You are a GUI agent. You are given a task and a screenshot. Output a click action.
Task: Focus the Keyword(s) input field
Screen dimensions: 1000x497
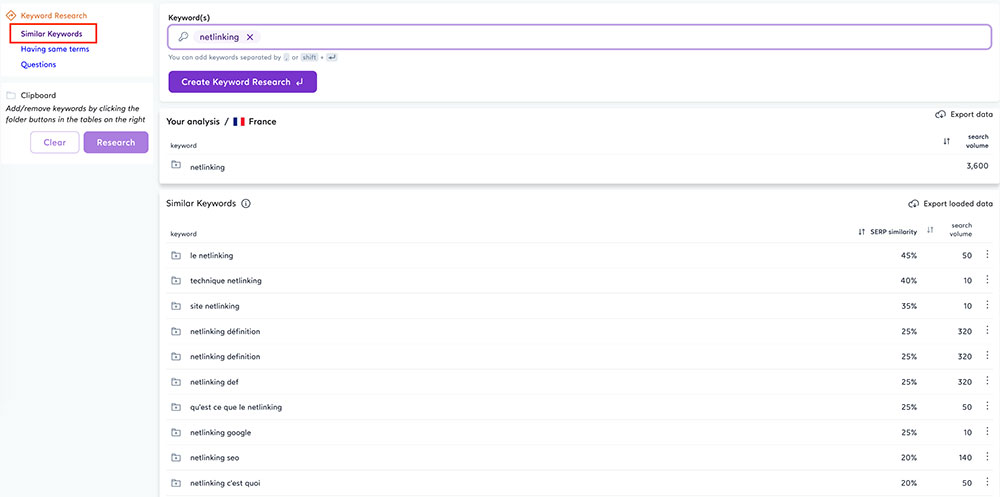coord(580,37)
